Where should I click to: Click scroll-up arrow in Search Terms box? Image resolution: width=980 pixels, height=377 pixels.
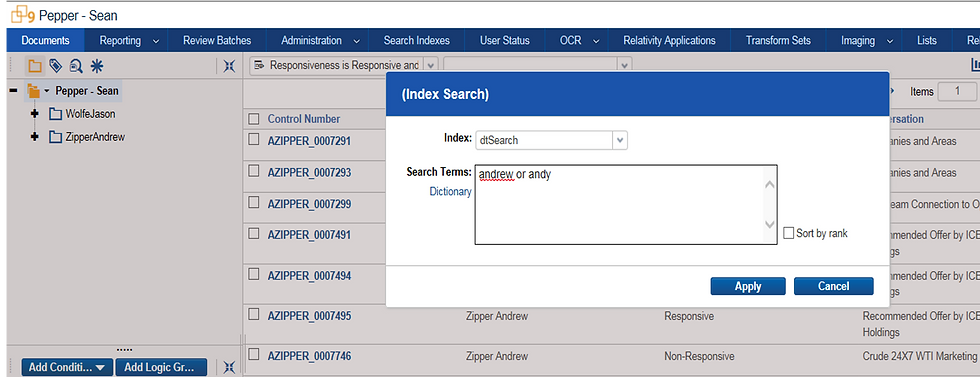pos(770,185)
